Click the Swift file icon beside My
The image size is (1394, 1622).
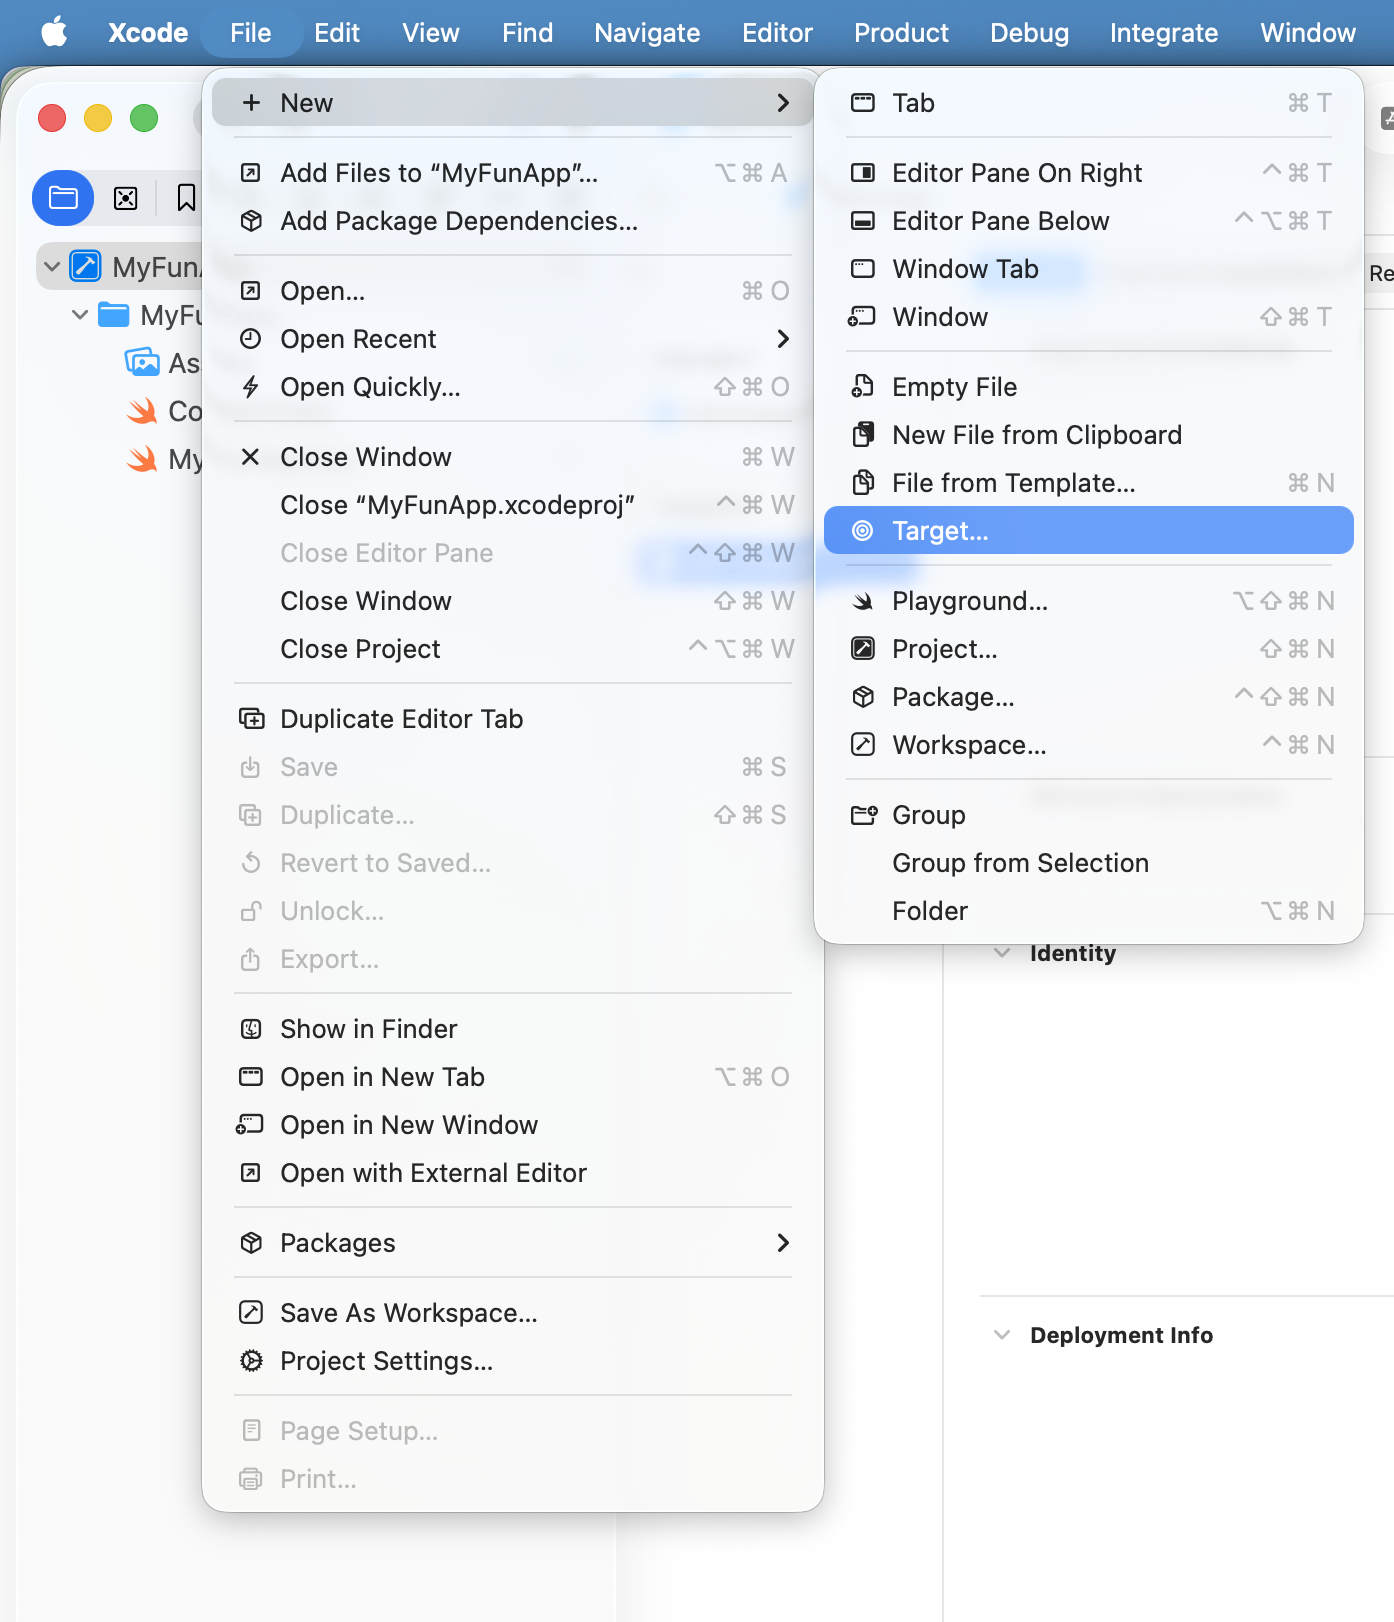point(142,458)
